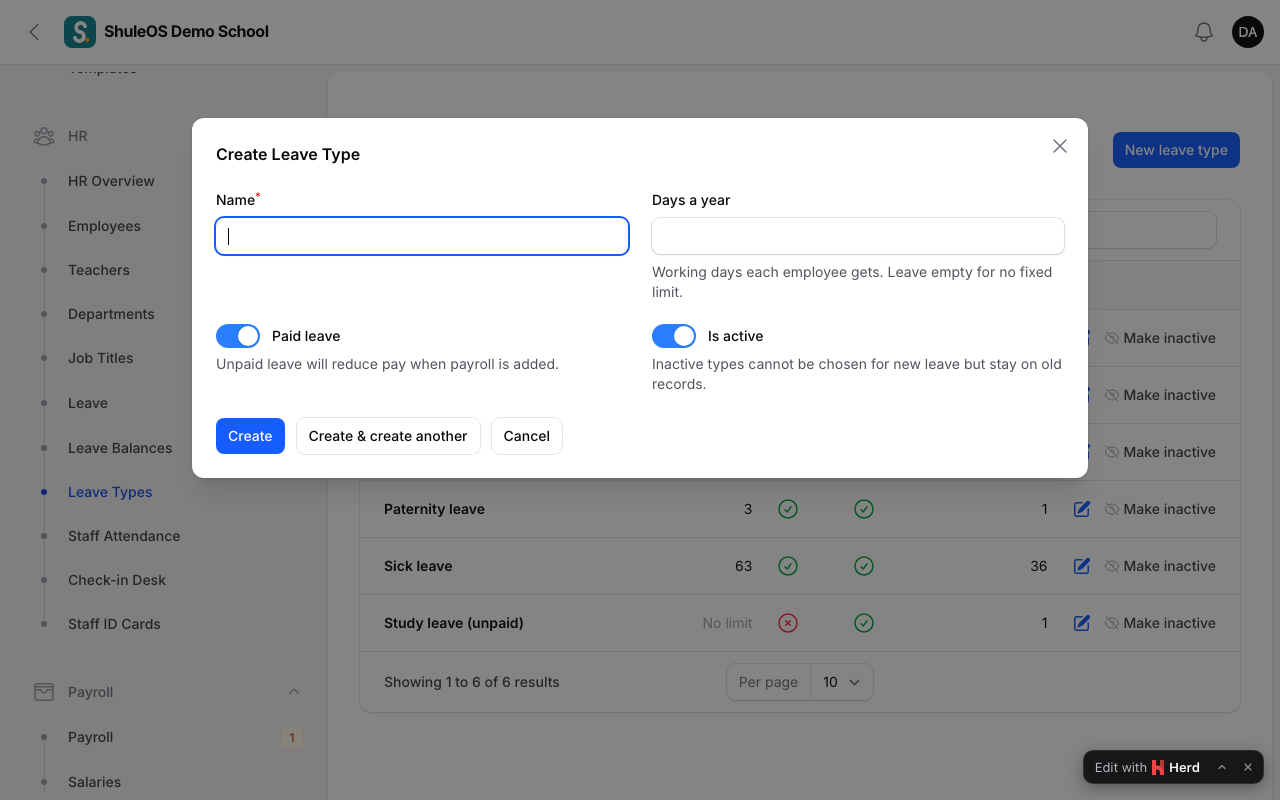Image resolution: width=1280 pixels, height=800 pixels.
Task: Edit the Sick leave row
Action: coord(1081,566)
